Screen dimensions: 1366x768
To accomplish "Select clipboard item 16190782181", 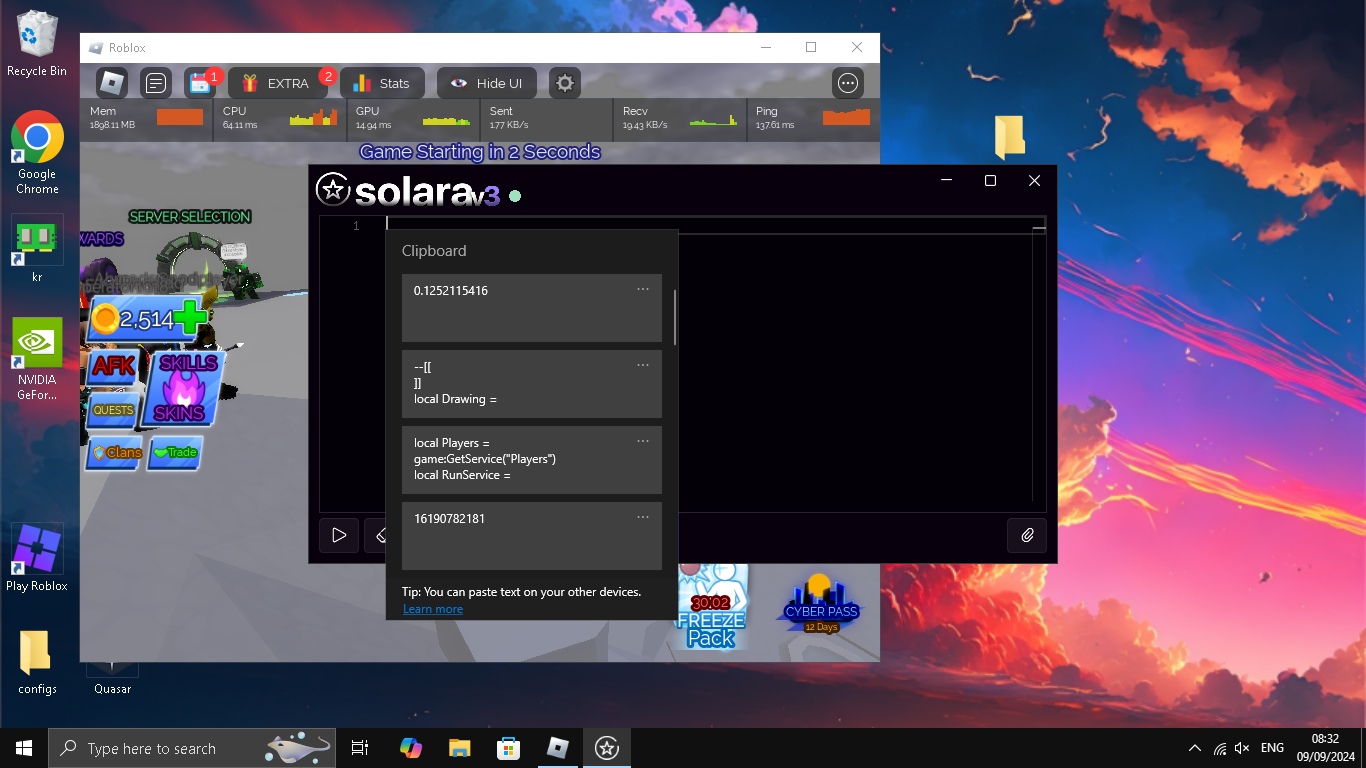I will pos(532,536).
